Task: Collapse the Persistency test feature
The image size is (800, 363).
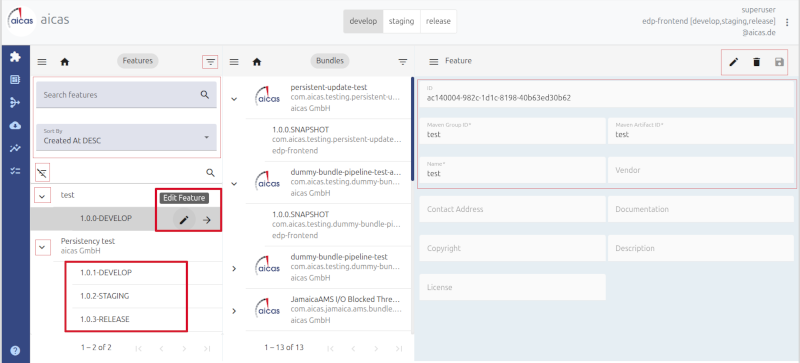Action: (x=42, y=248)
